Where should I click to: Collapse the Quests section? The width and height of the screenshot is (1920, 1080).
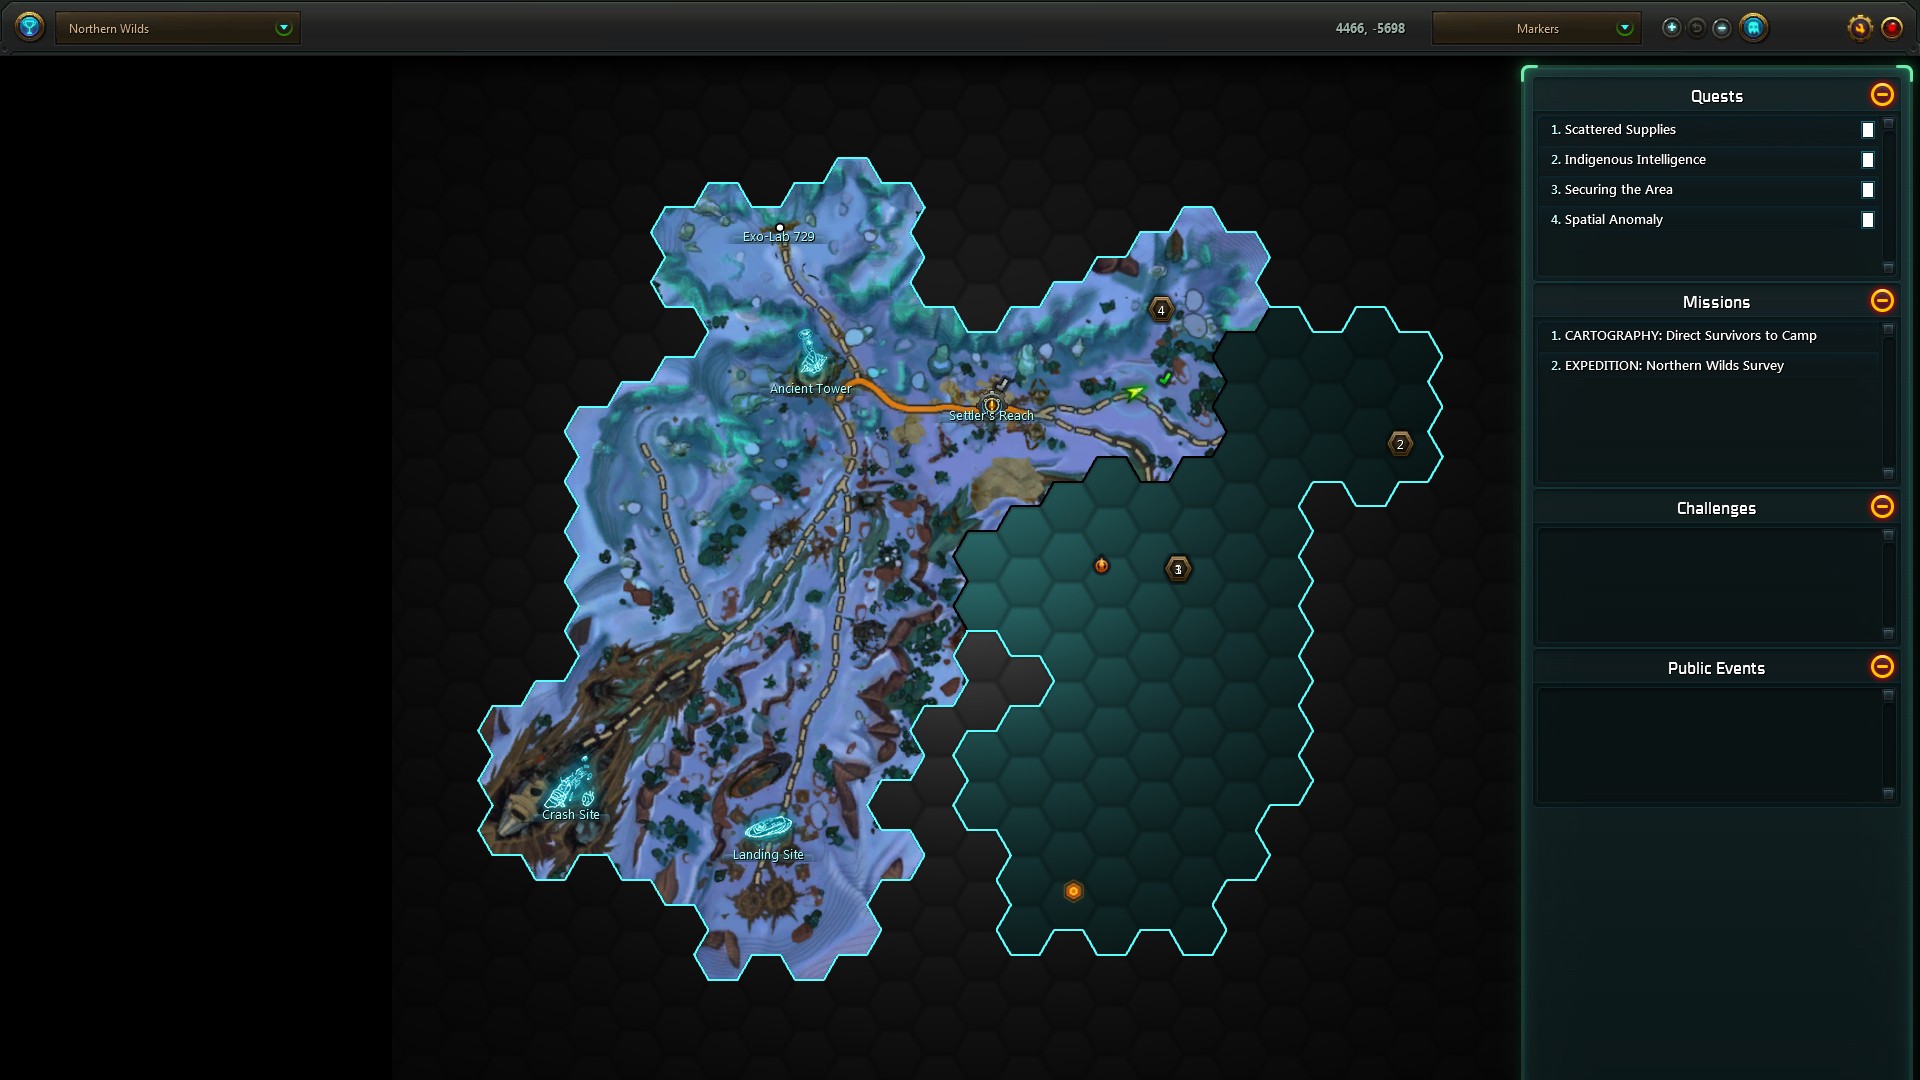tap(1882, 95)
